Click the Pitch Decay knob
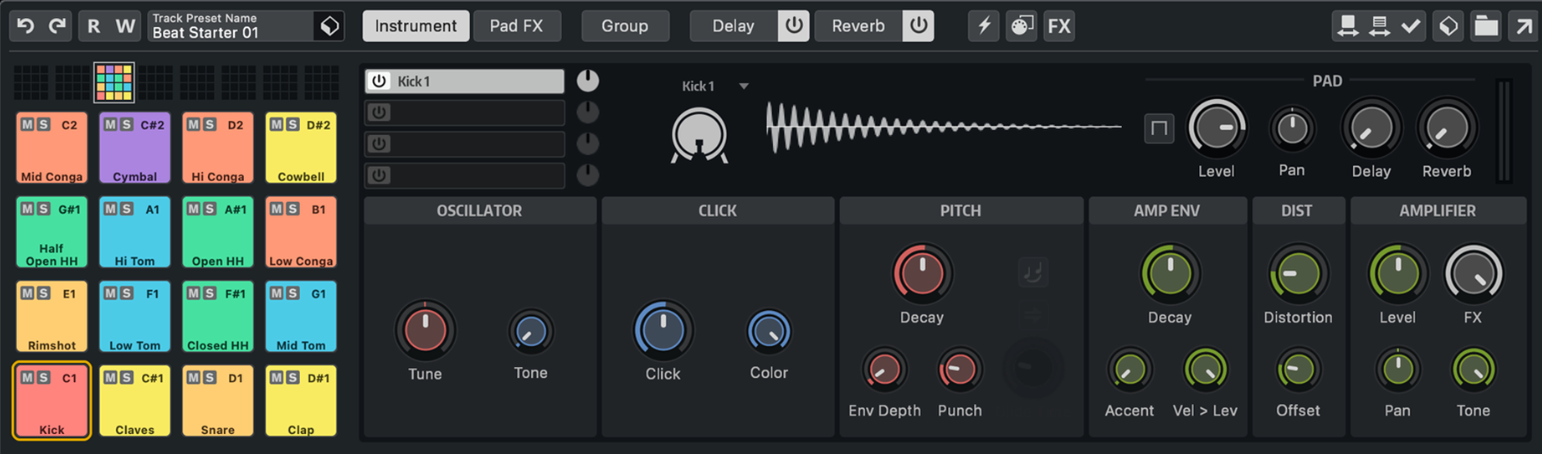Image resolution: width=1542 pixels, height=454 pixels. coord(921,273)
